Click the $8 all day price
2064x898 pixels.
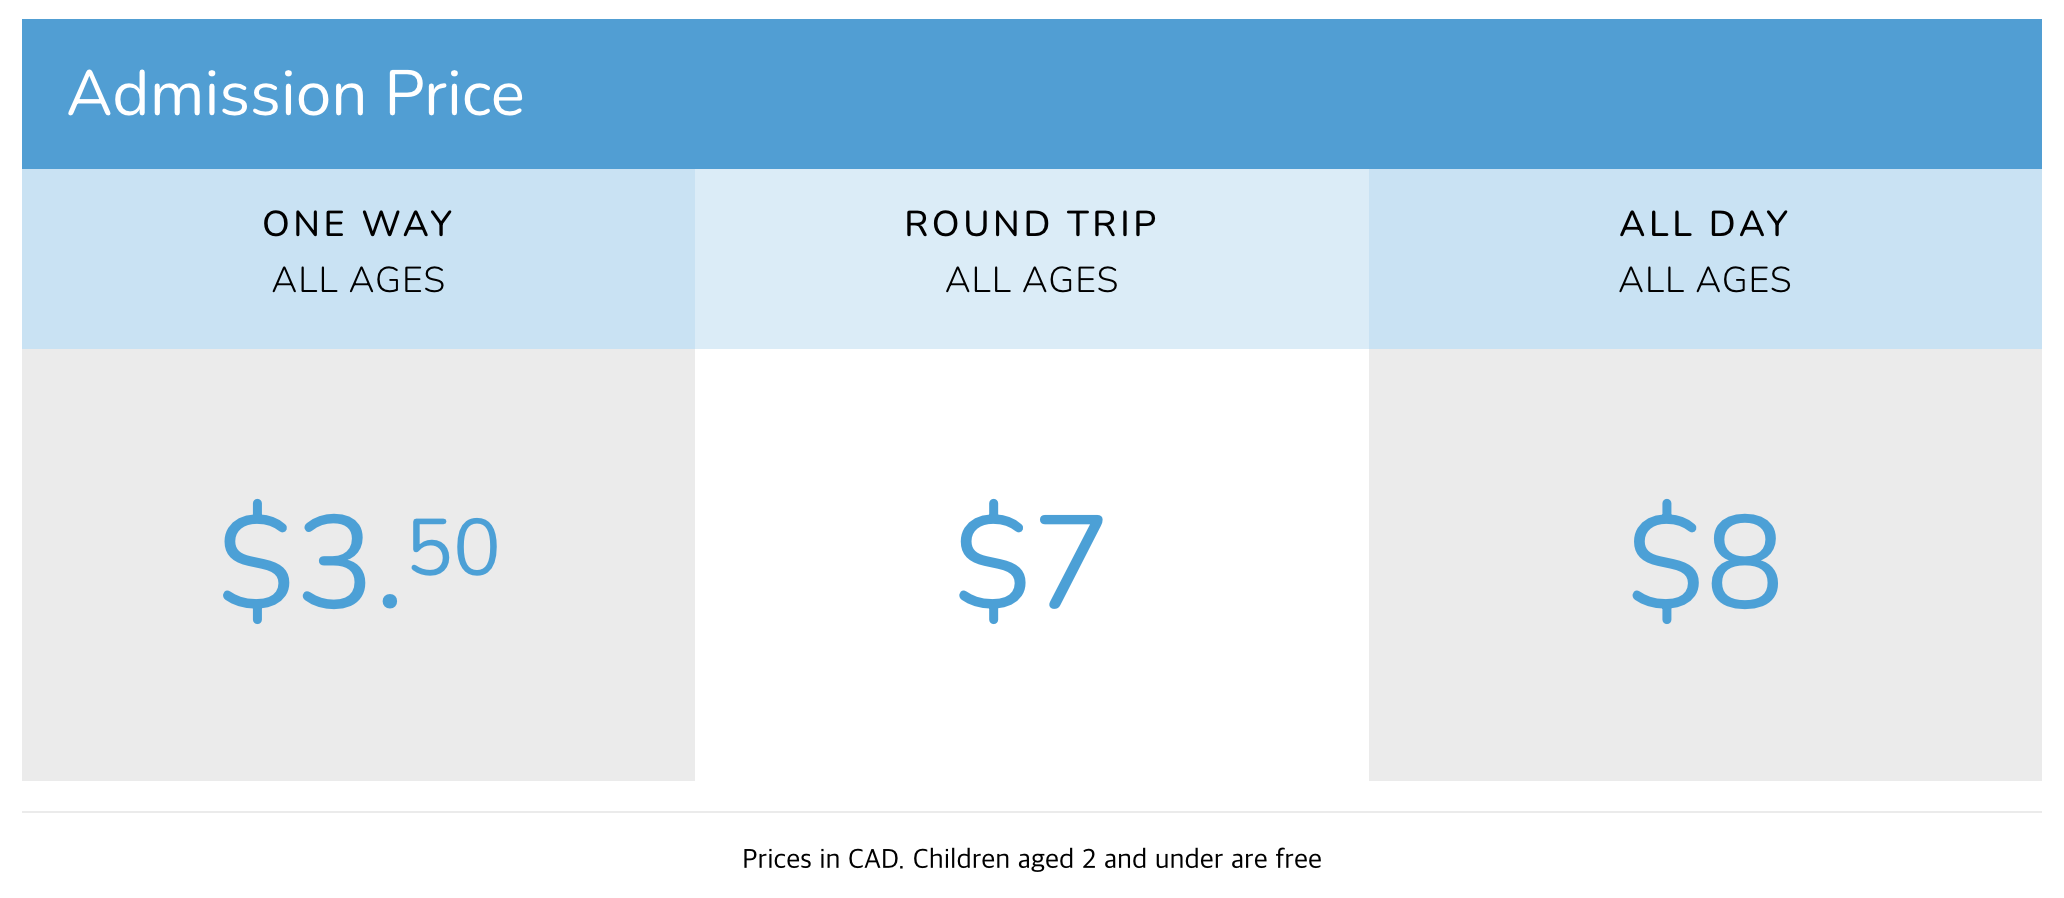(1705, 560)
